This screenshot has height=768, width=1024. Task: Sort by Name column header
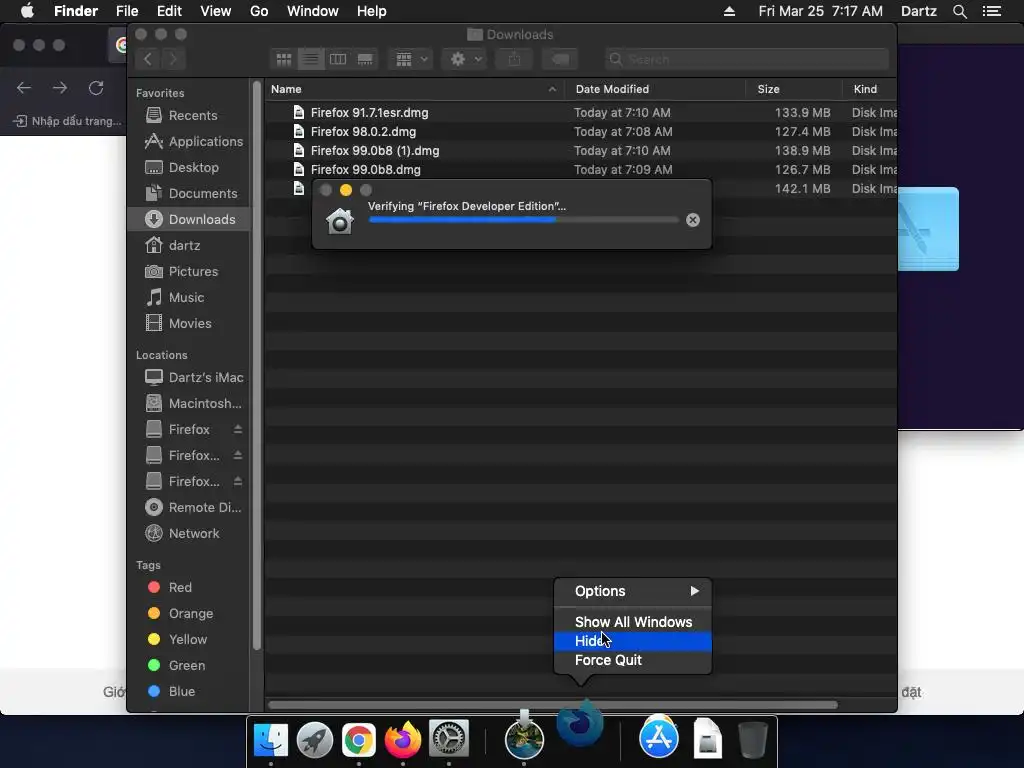click(x=415, y=89)
